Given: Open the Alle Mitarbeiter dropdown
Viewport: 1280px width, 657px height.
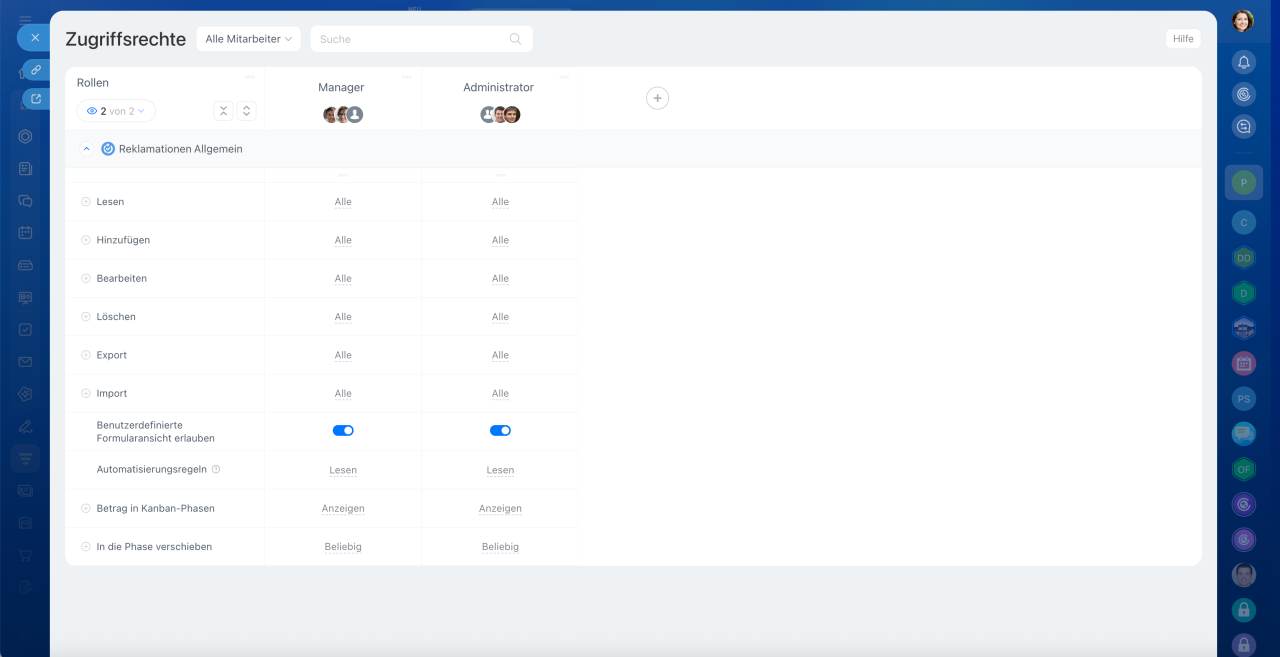Looking at the screenshot, I should click(x=248, y=39).
